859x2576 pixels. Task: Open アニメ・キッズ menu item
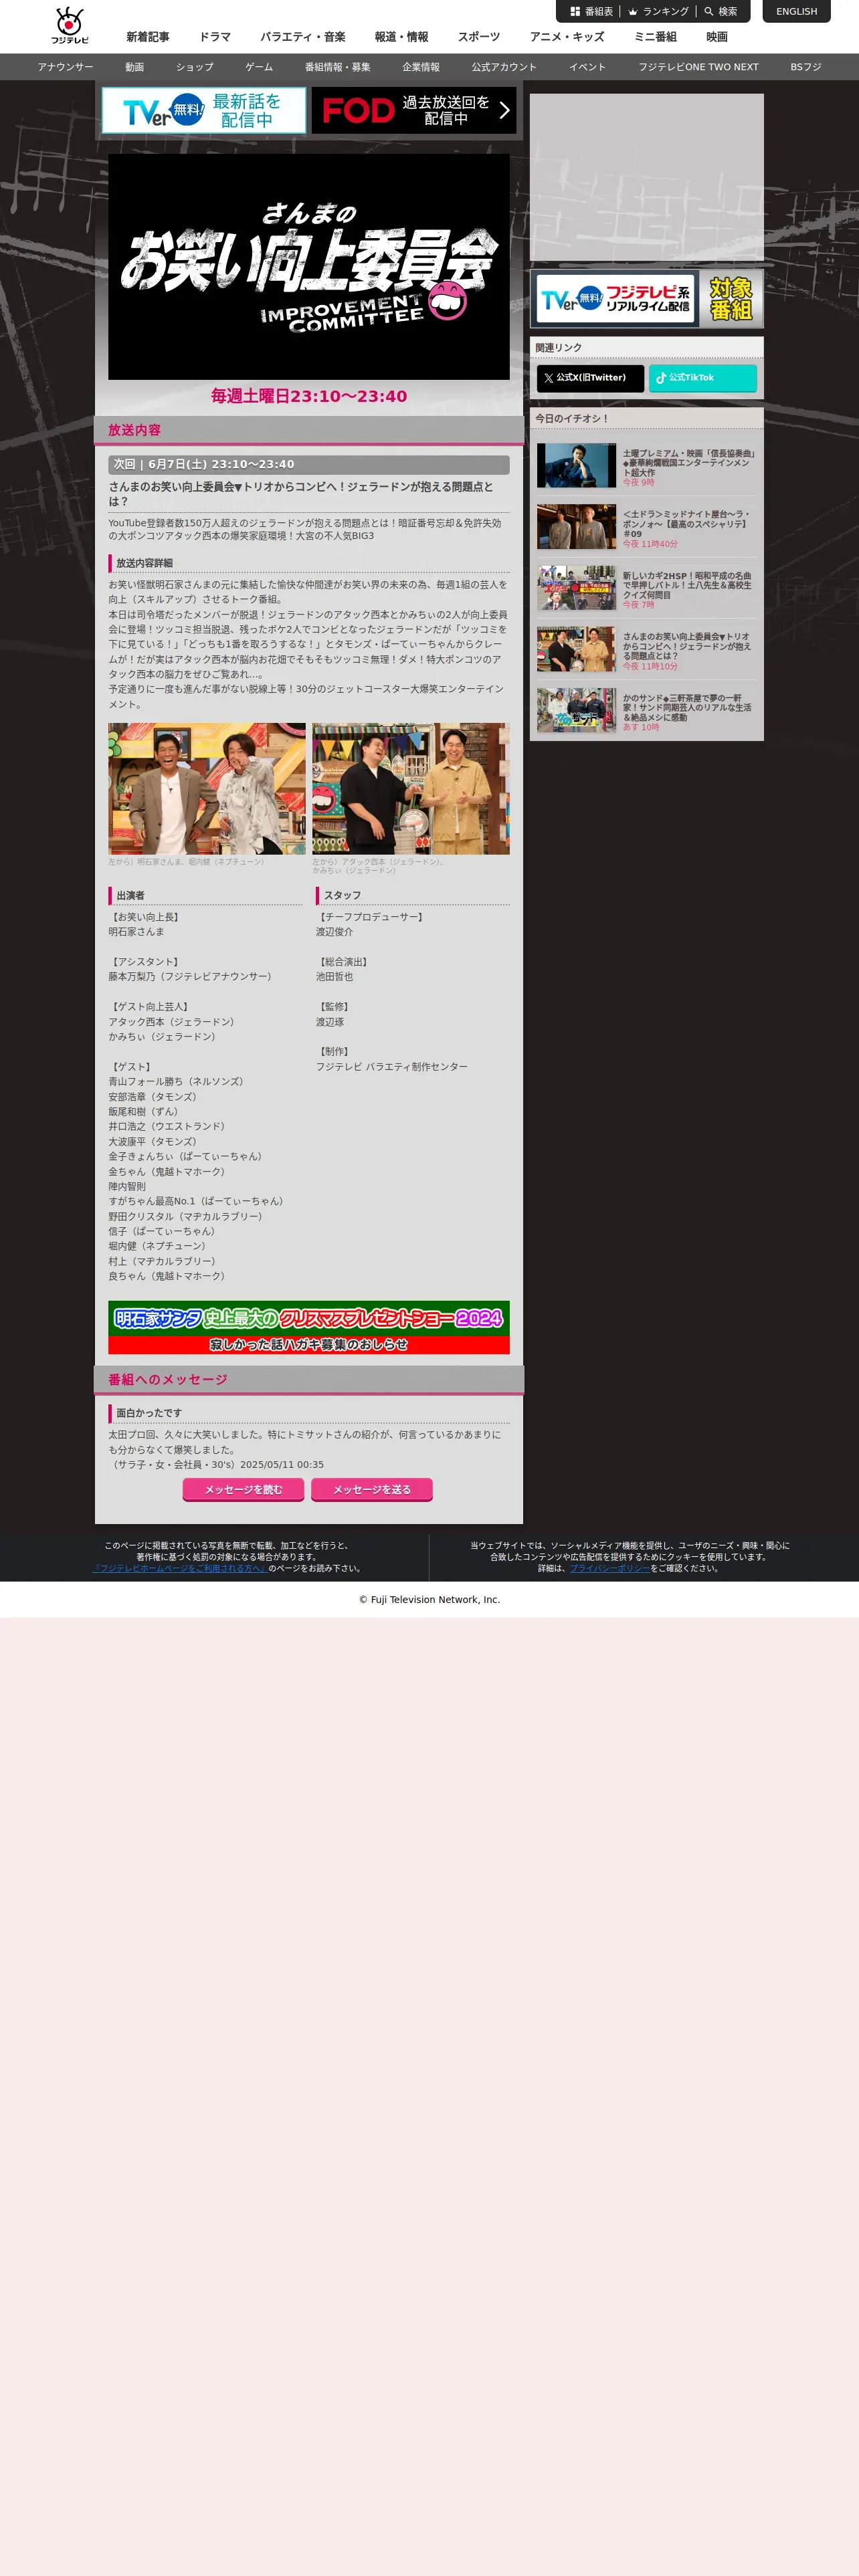567,37
